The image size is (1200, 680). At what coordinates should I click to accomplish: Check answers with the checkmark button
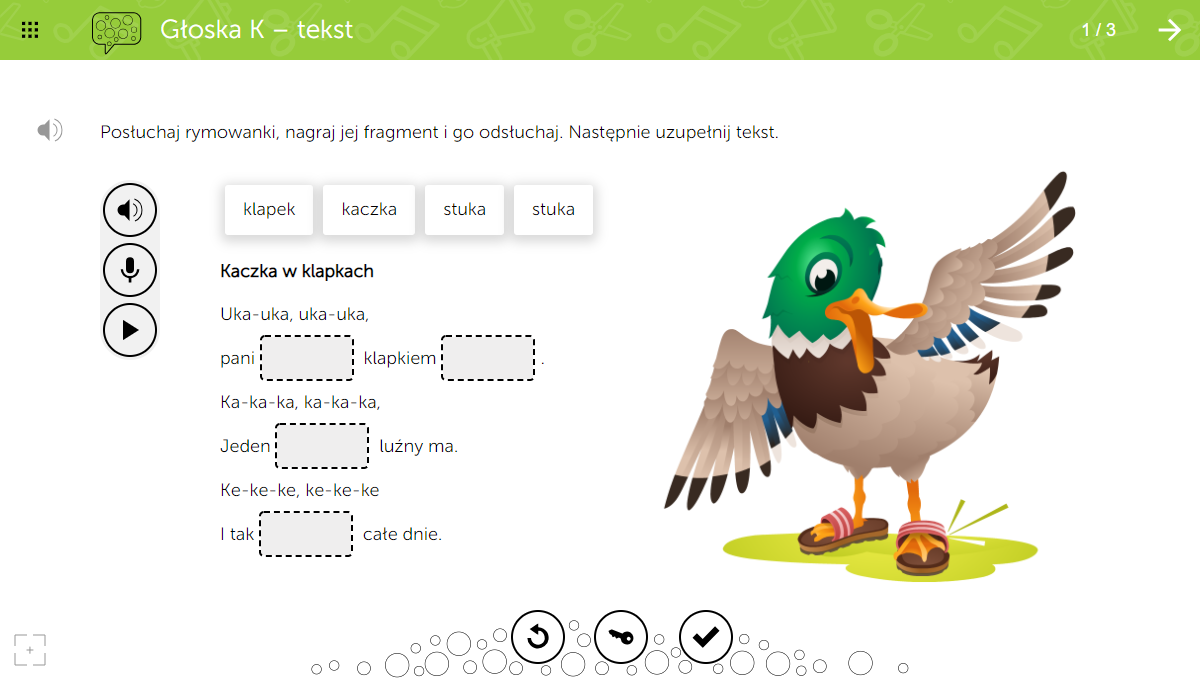(706, 637)
